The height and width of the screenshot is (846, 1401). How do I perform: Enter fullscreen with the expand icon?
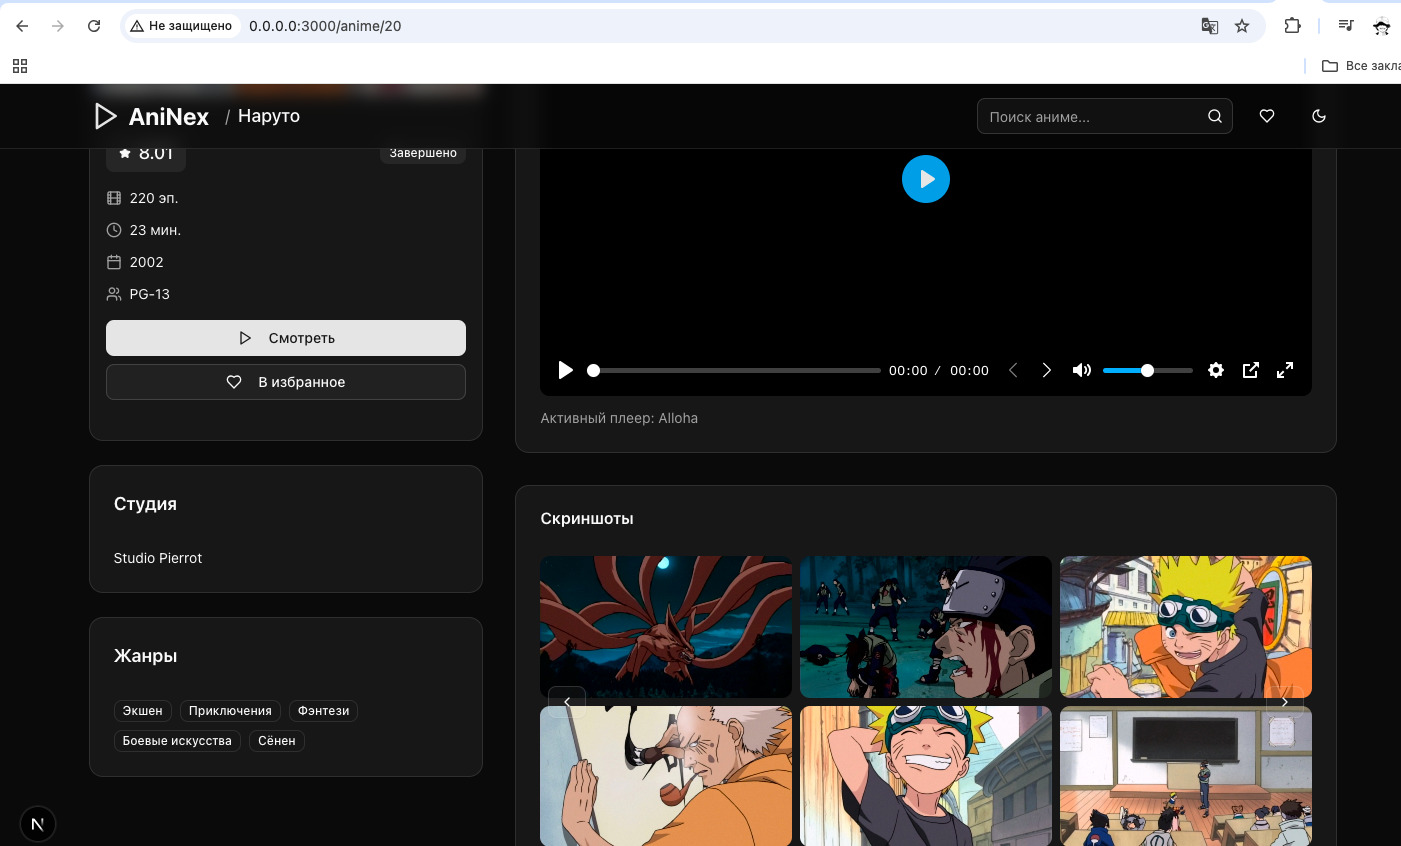pos(1285,370)
